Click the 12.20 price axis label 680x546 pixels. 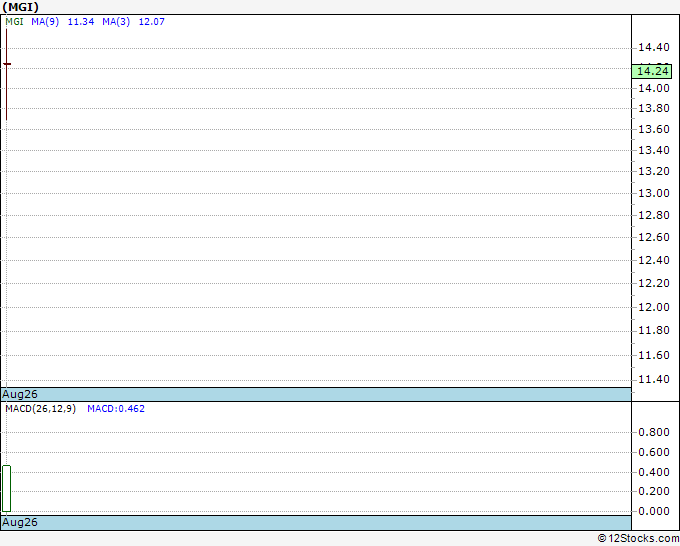click(x=654, y=283)
